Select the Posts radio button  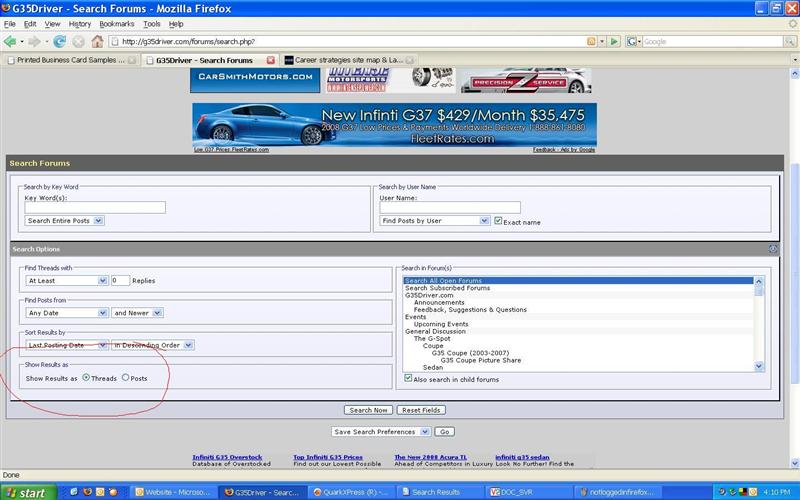125,378
